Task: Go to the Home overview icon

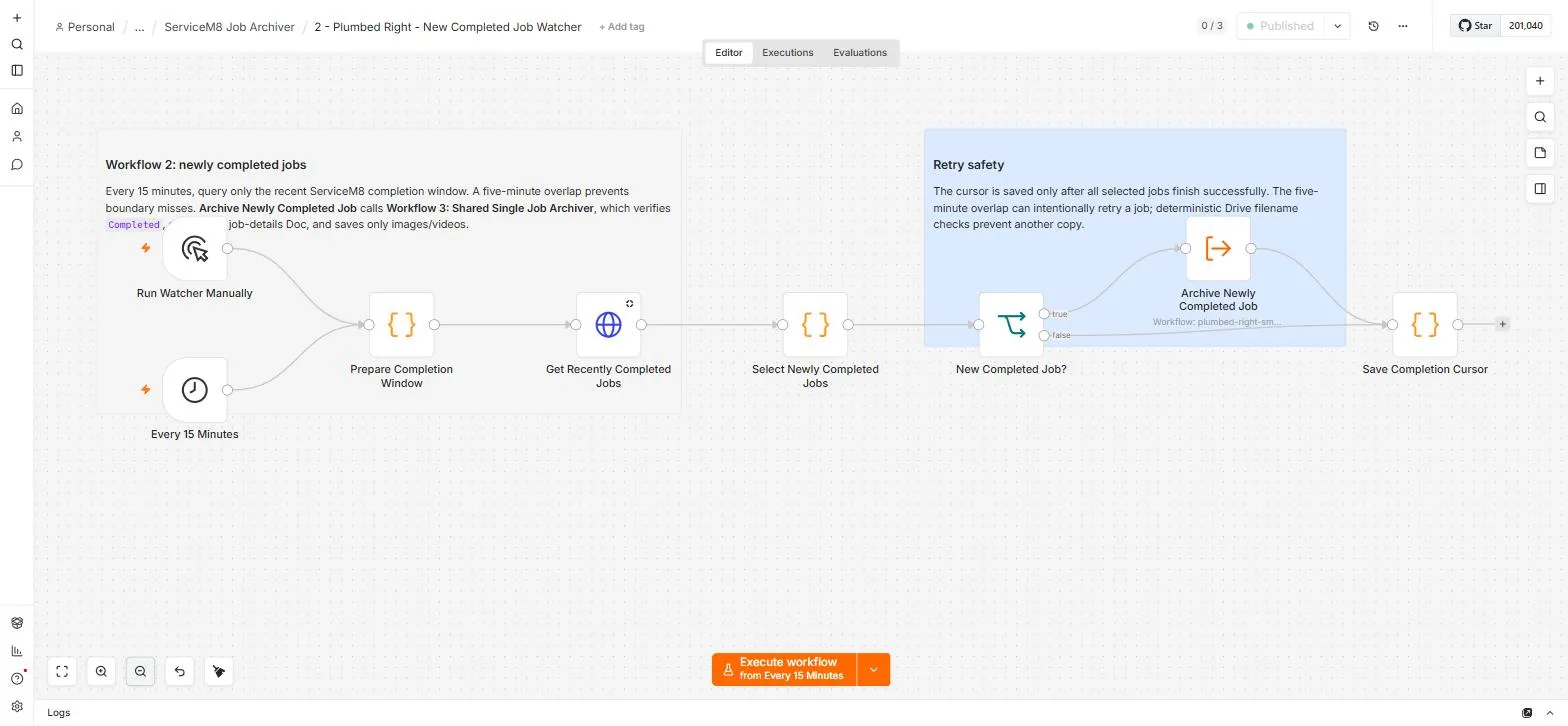Action: (x=17, y=108)
